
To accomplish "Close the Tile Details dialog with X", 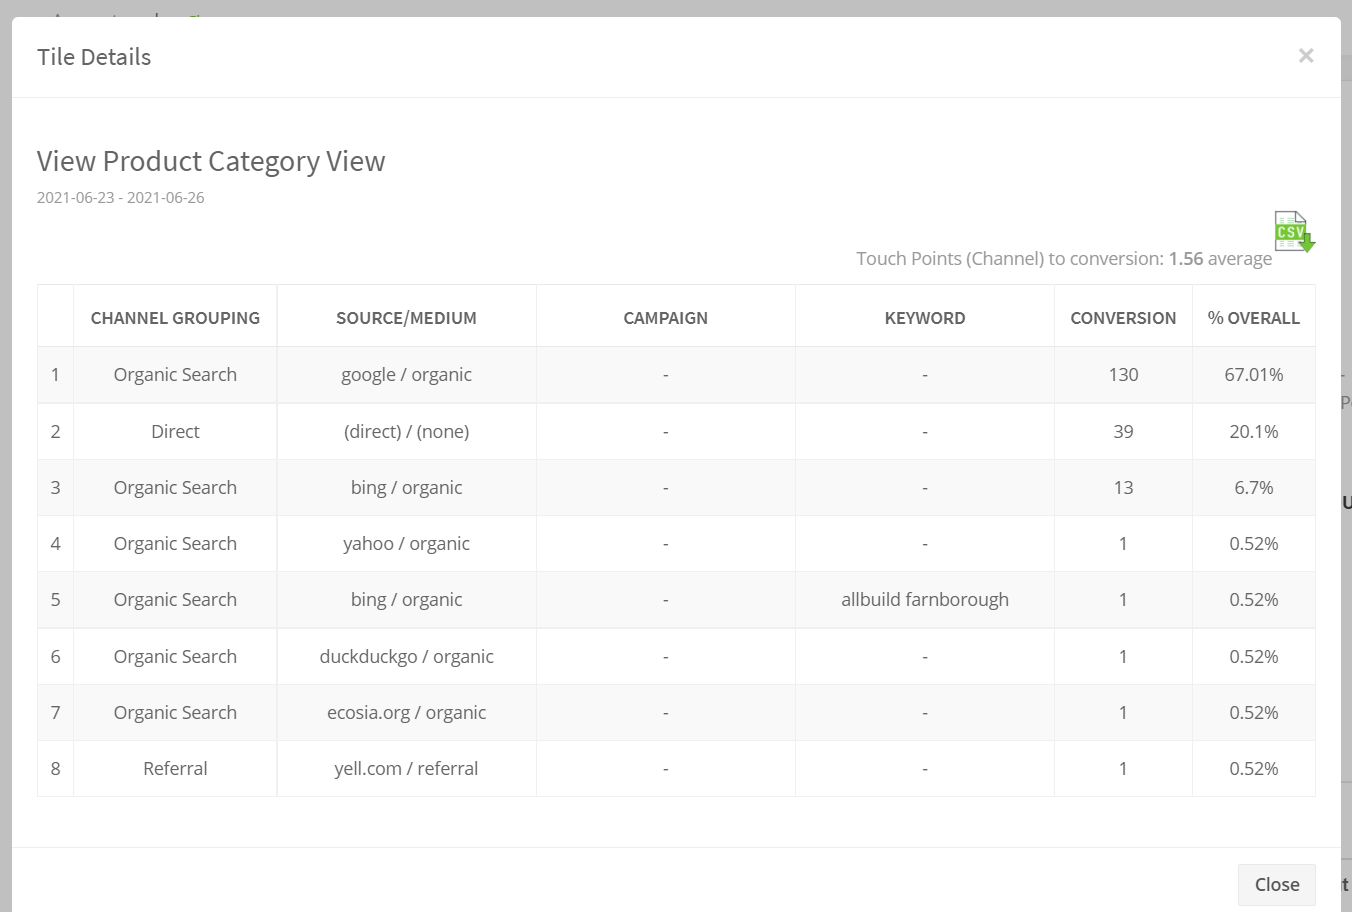I will [1305, 56].
